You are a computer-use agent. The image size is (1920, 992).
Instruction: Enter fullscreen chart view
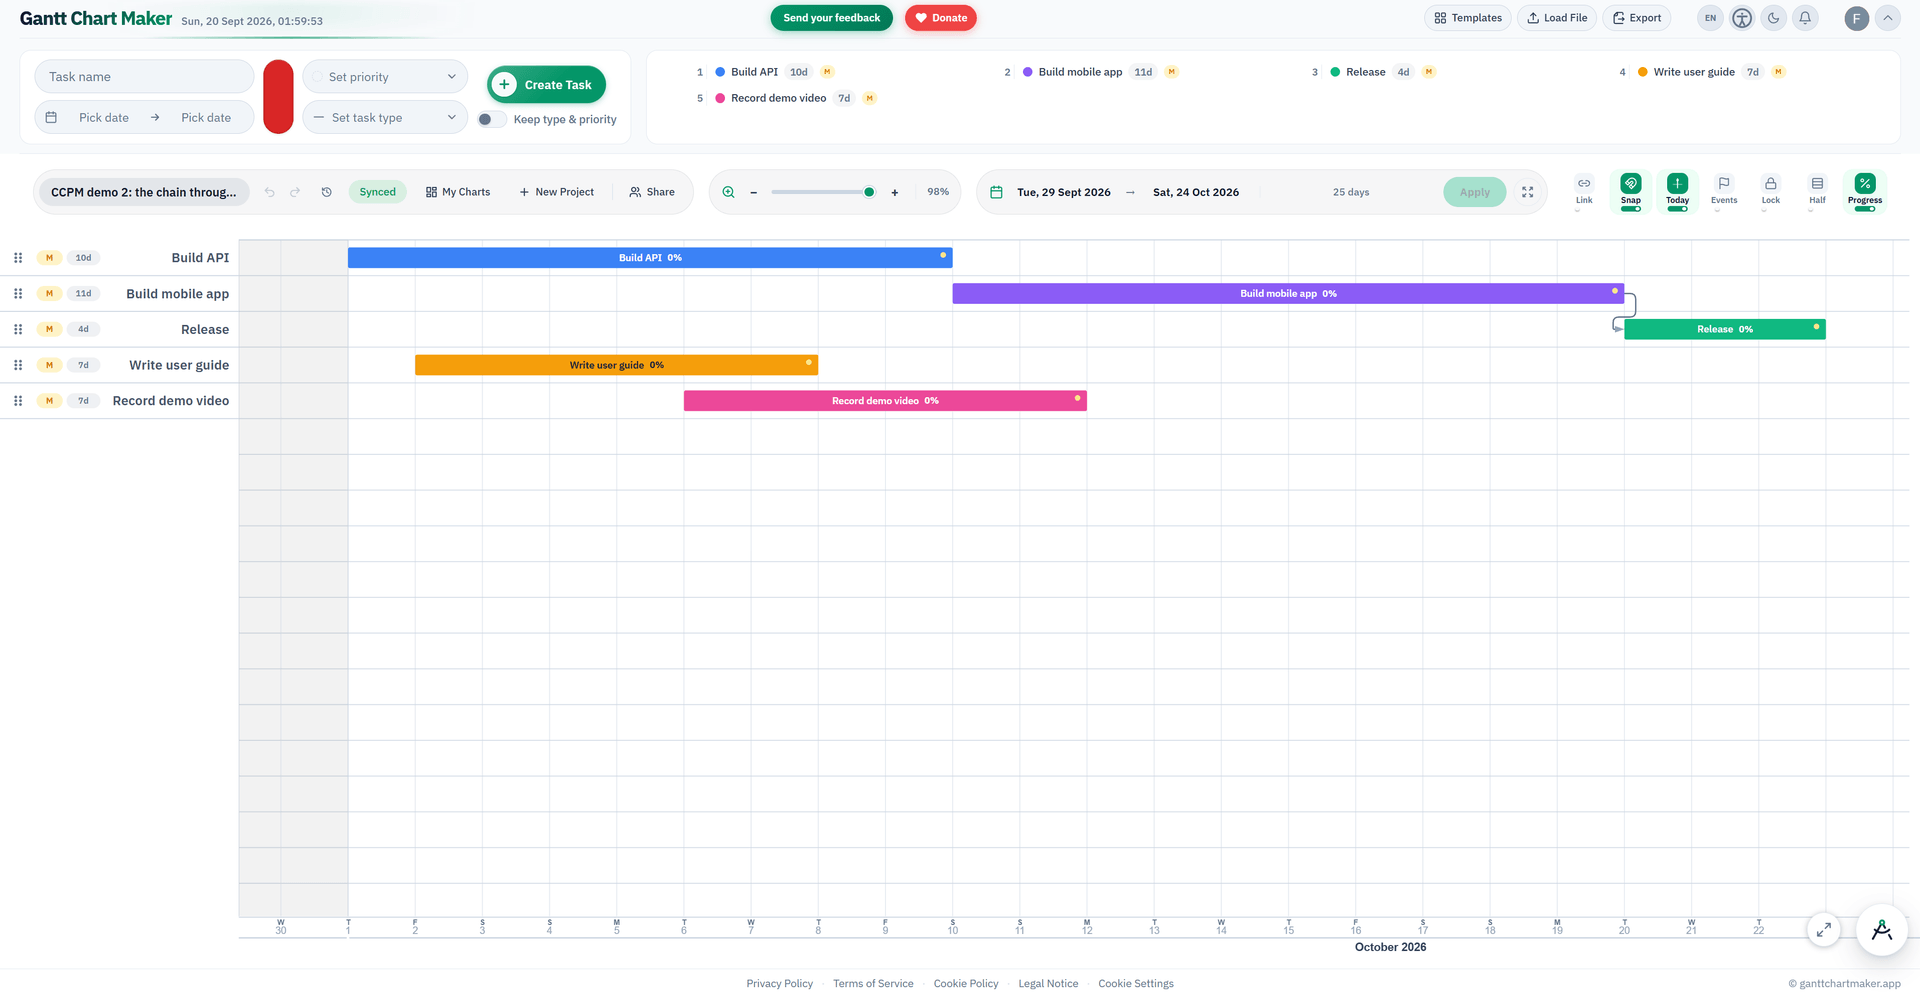(1527, 192)
